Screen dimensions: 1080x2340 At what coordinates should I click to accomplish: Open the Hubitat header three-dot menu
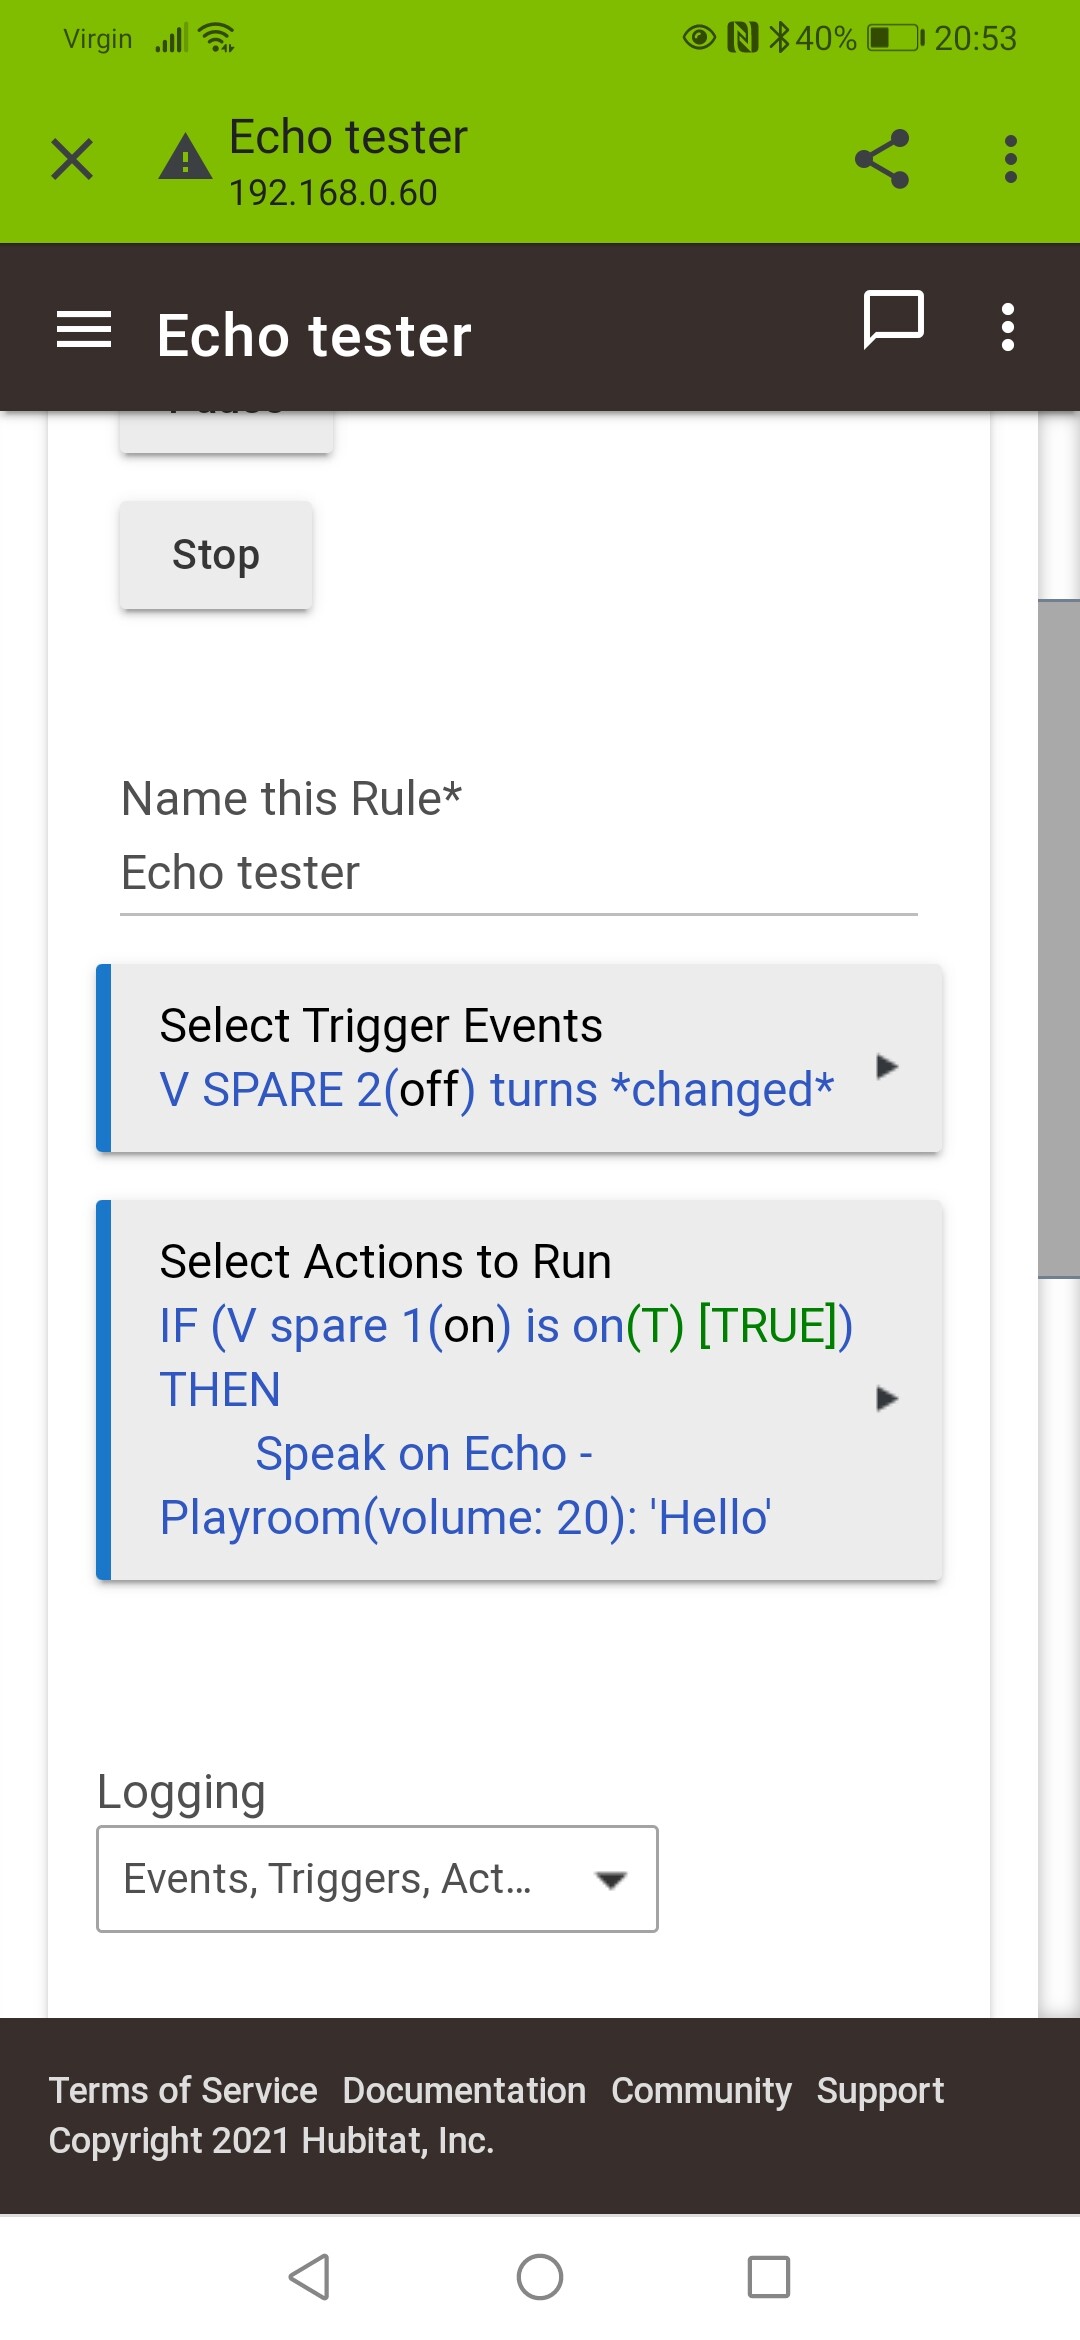point(1008,327)
